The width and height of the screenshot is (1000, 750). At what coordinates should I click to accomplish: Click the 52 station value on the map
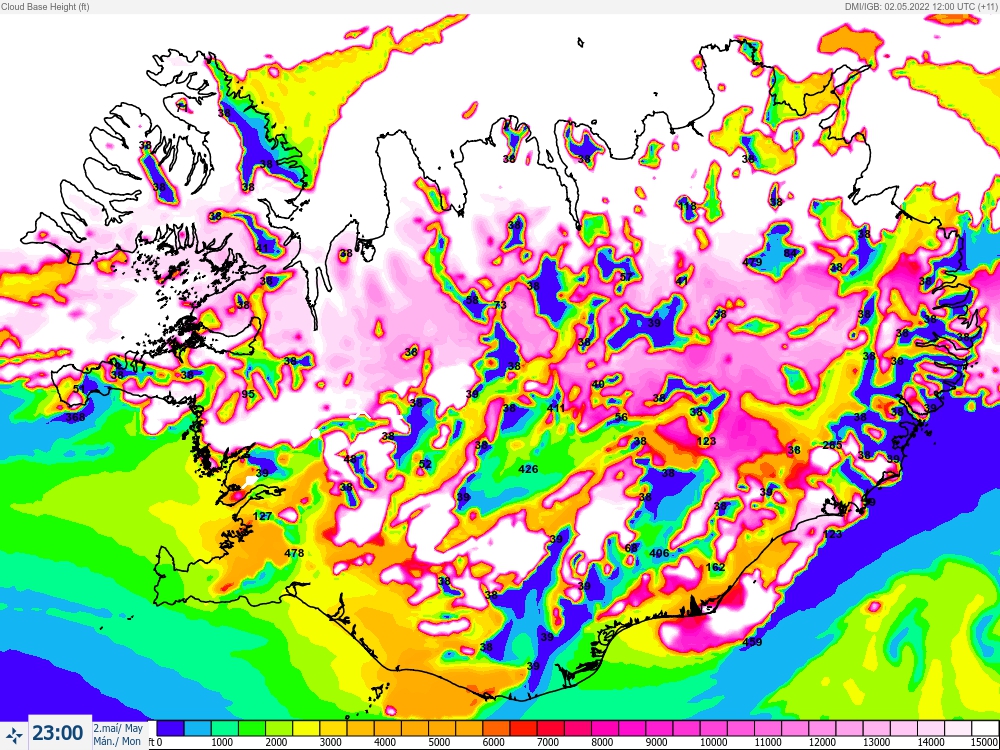pyautogui.click(x=425, y=464)
